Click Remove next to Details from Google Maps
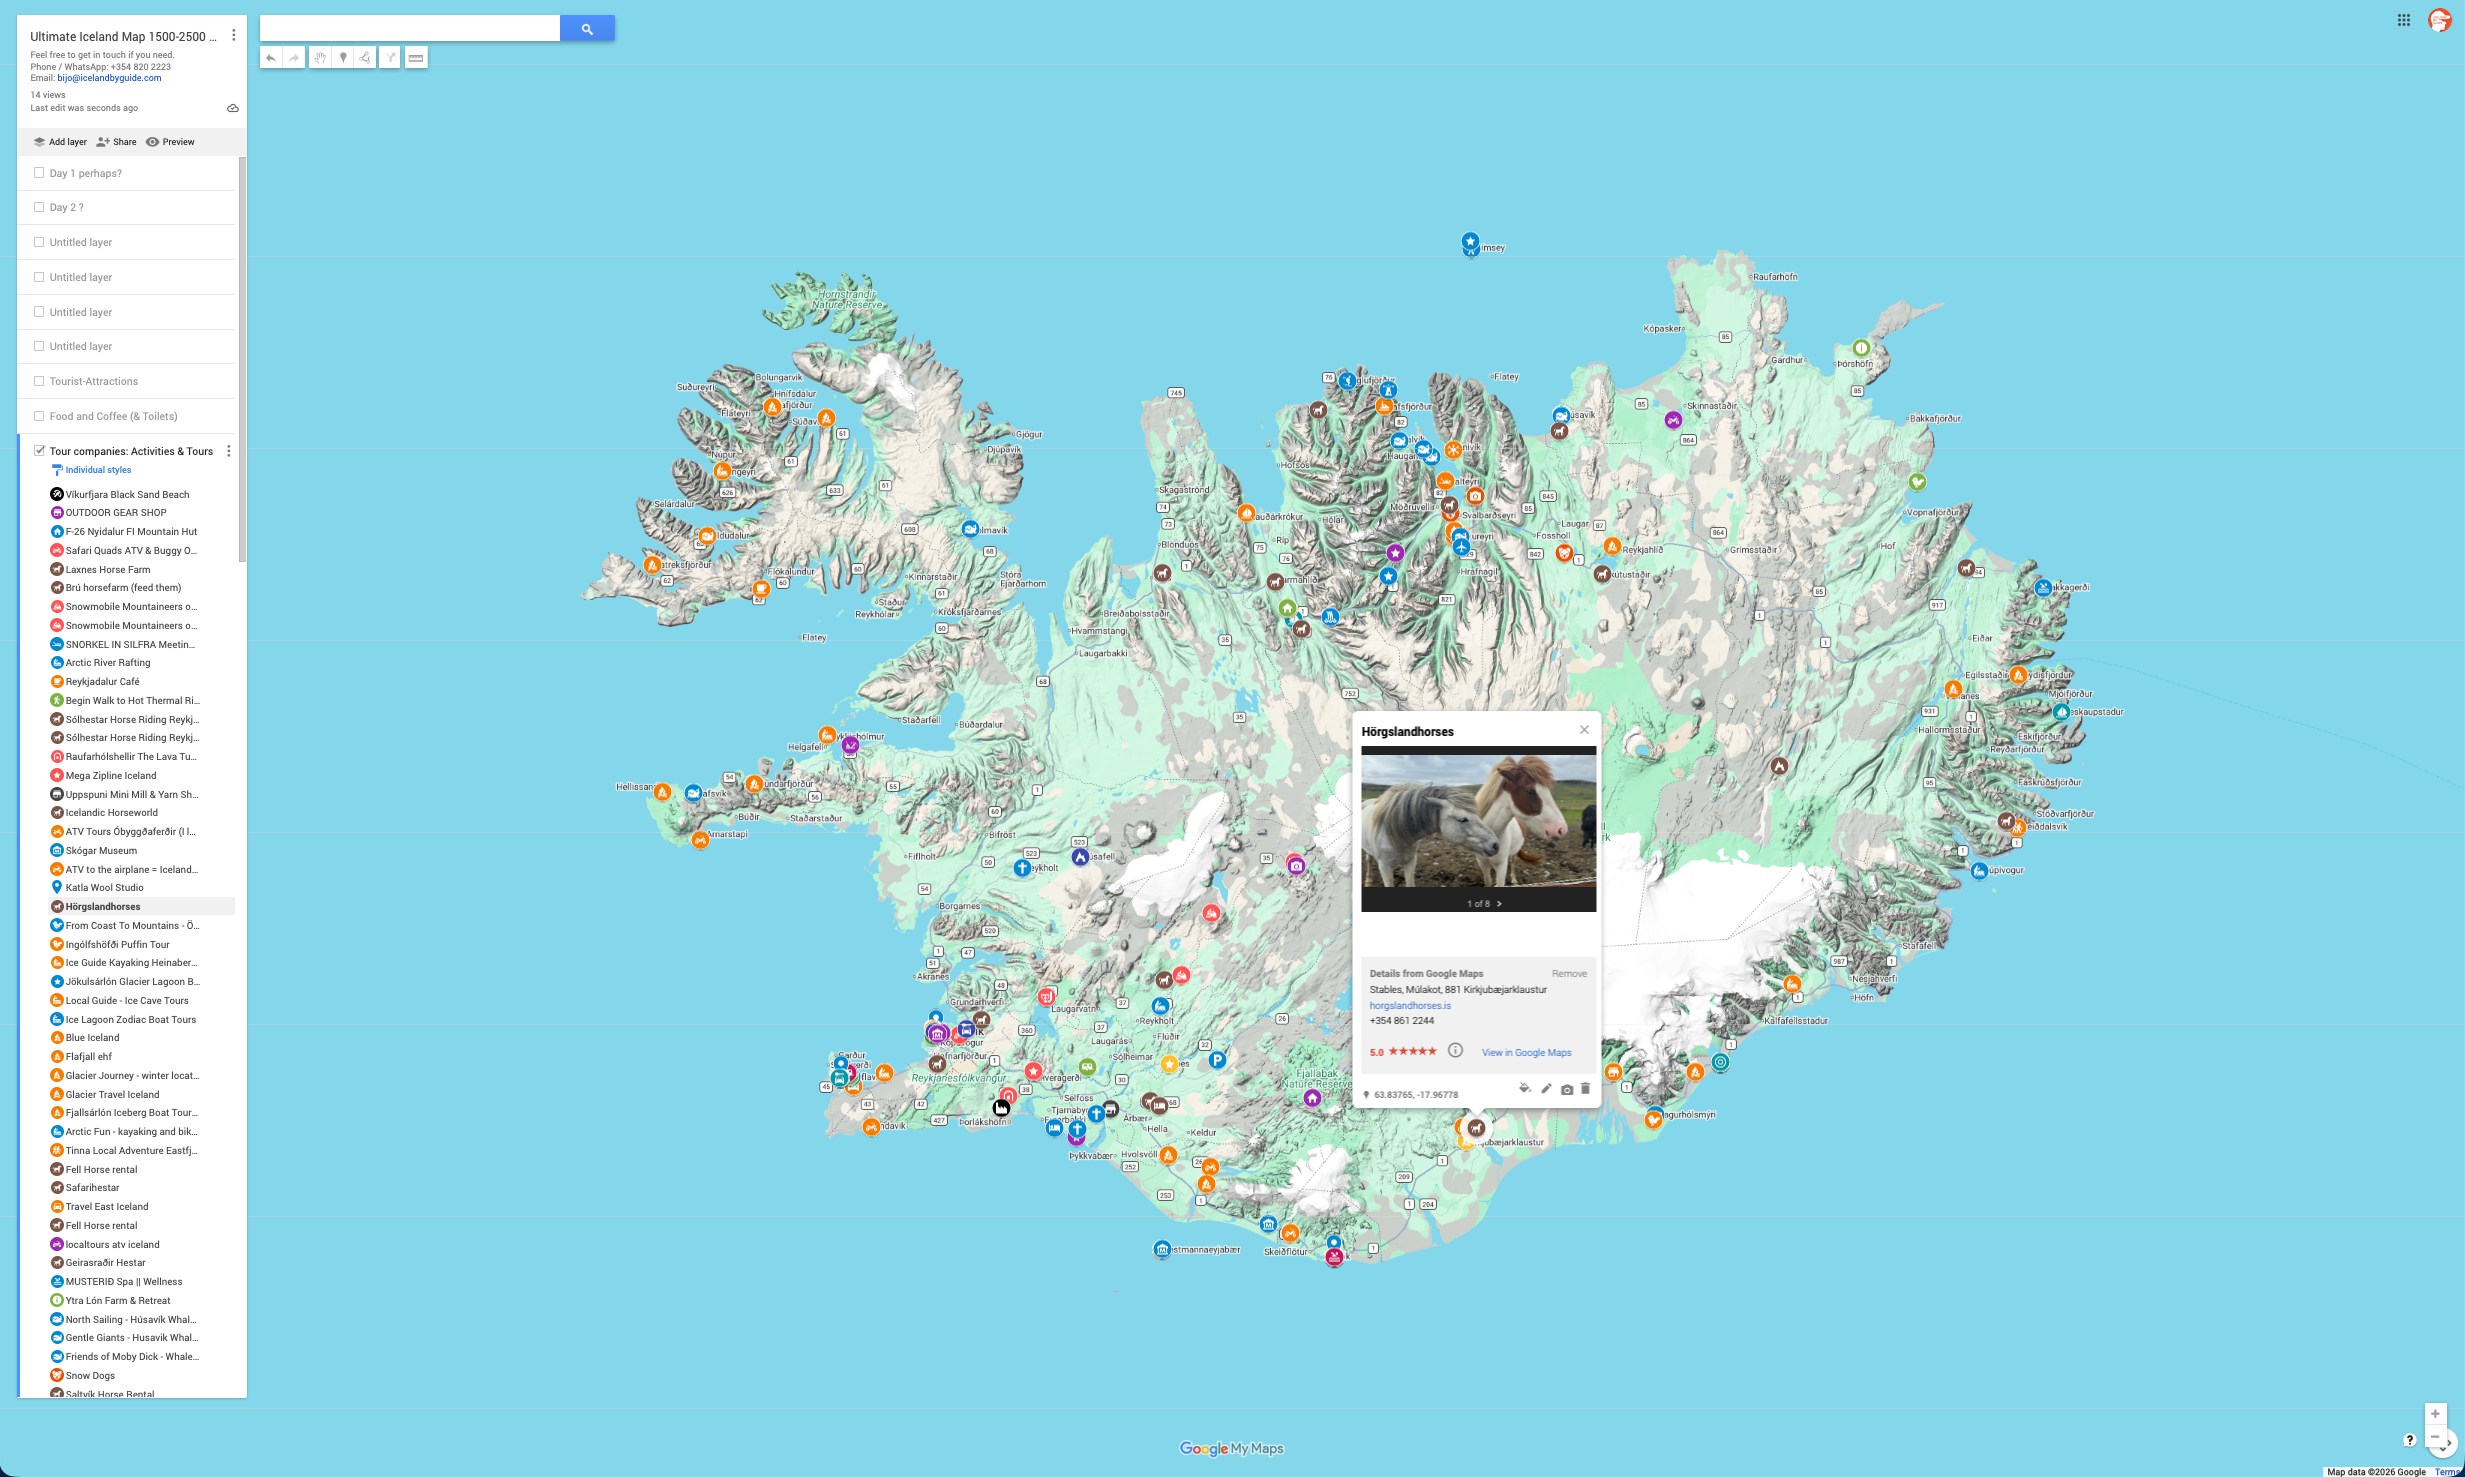This screenshot has width=2465, height=1477. [1569, 974]
